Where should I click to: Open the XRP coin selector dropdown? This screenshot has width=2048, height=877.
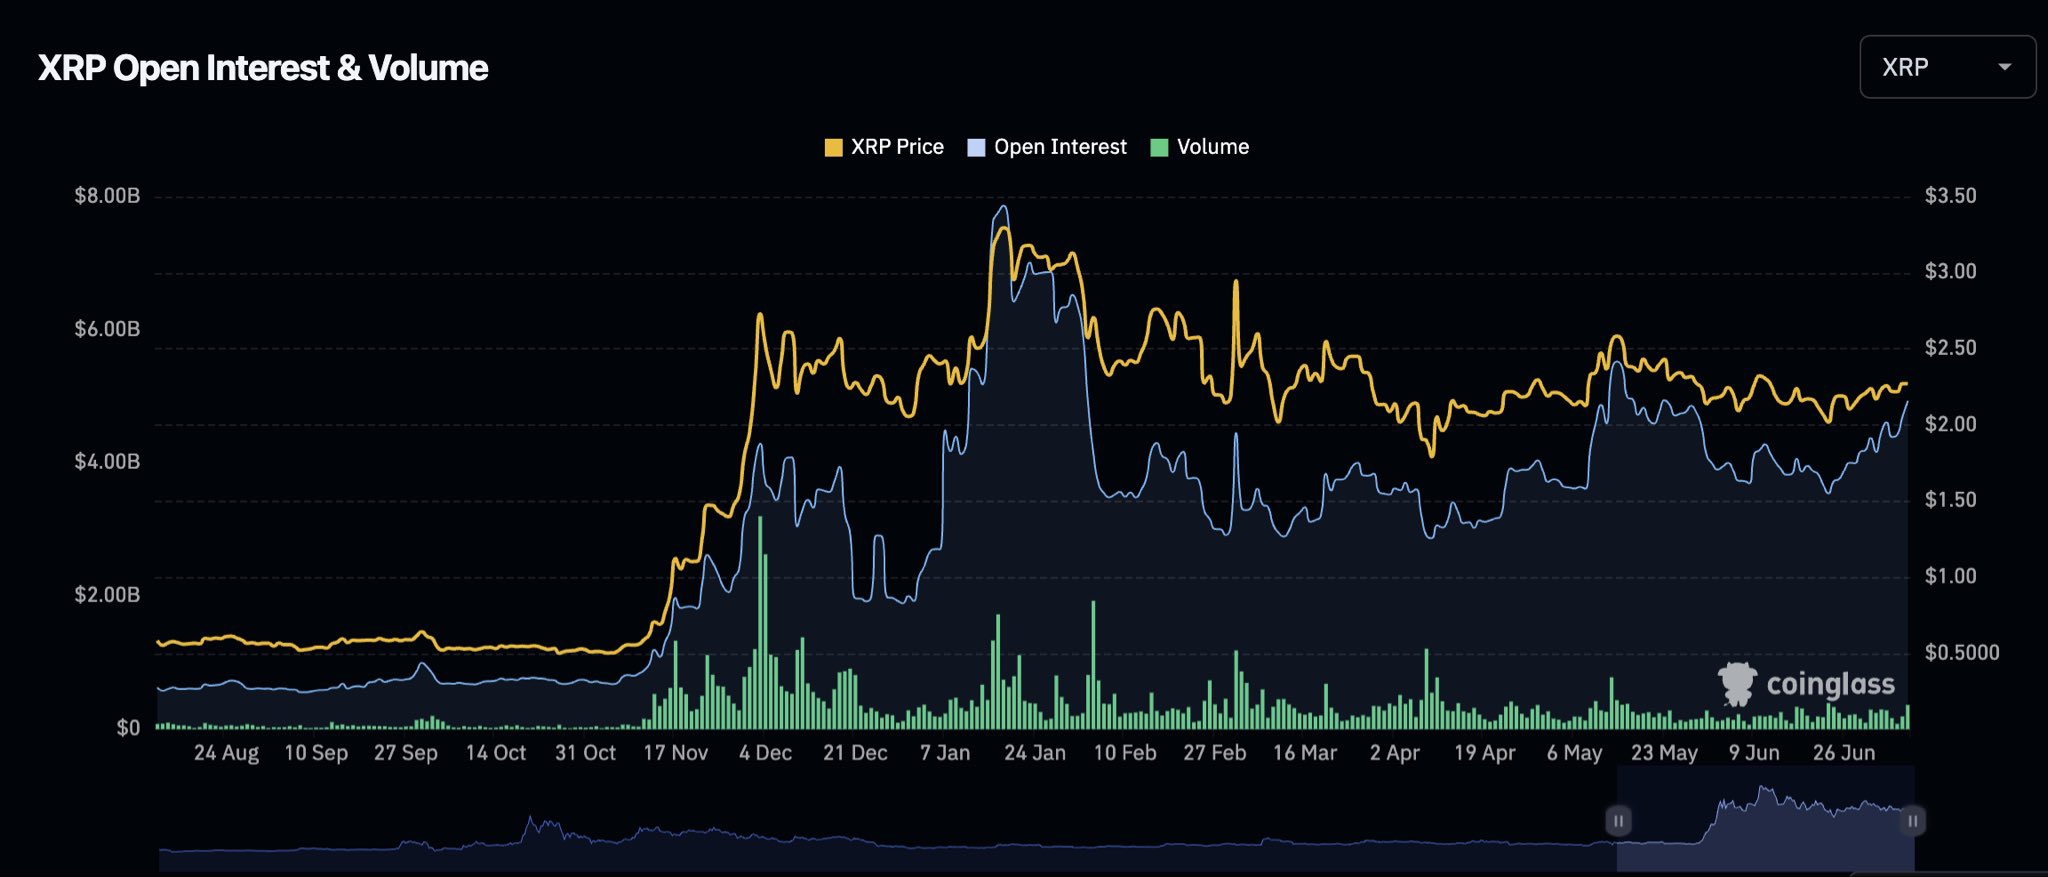pyautogui.click(x=1945, y=67)
